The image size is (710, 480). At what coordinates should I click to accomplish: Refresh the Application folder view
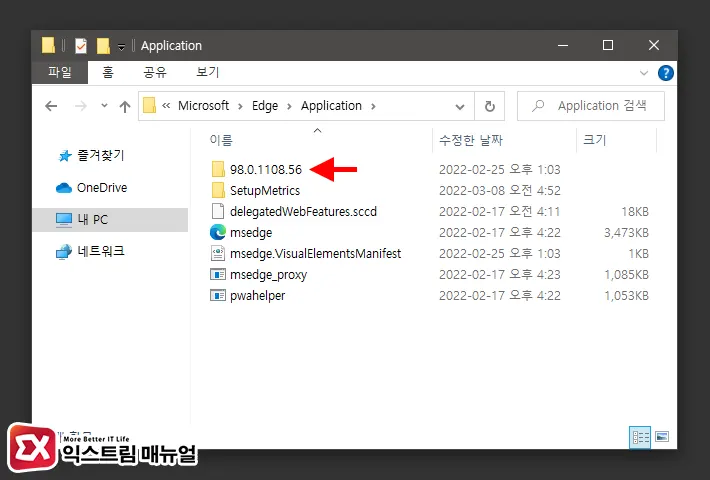click(489, 106)
